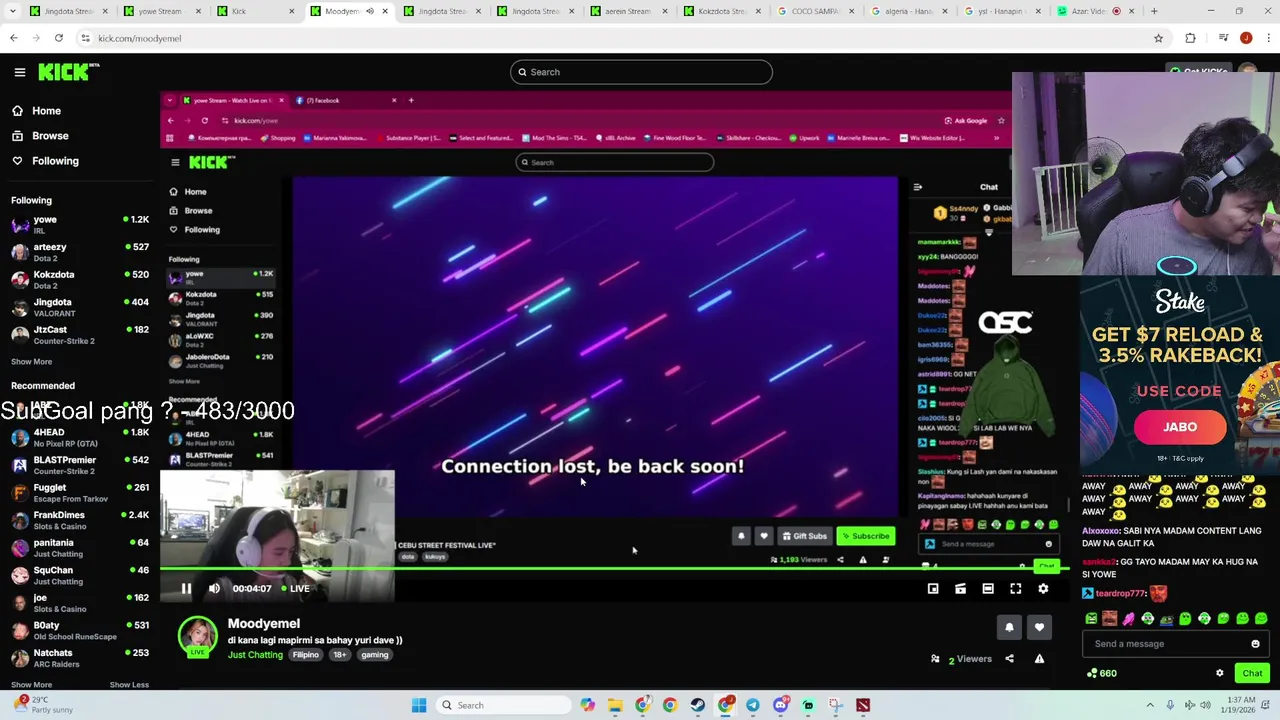Open FrankDimes recommended channel

[x=80, y=520]
